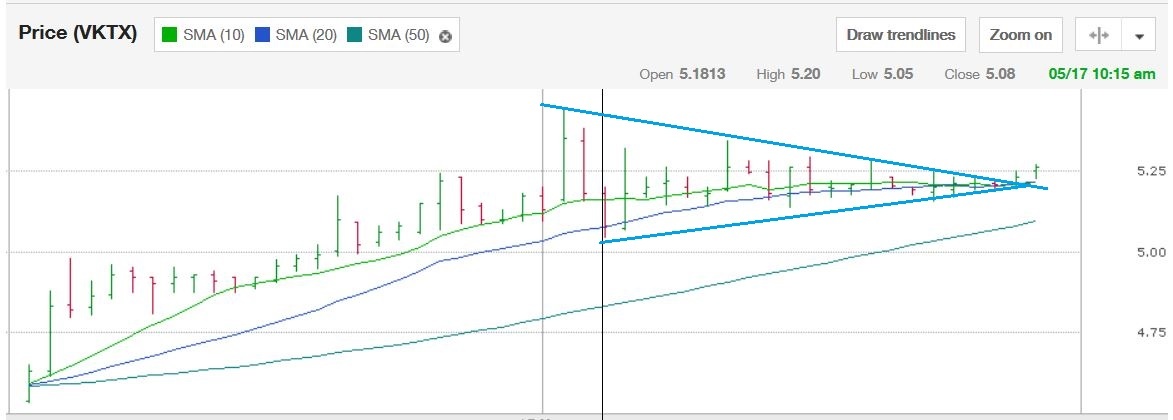The height and width of the screenshot is (420, 1173).
Task: Click the Draw trendlines button
Action: pyautogui.click(x=901, y=35)
